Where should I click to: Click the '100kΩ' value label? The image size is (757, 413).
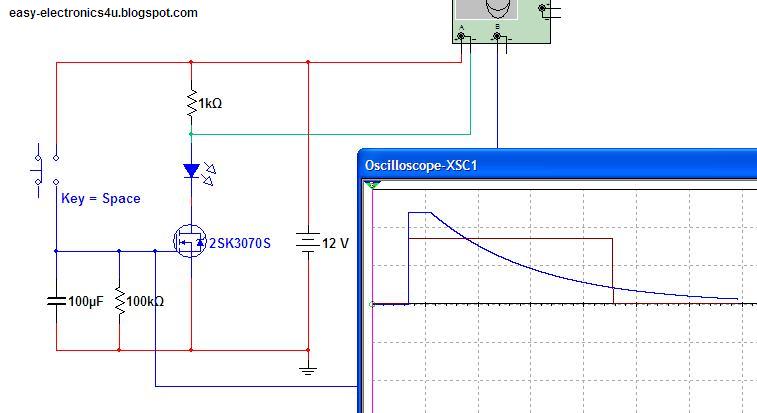[x=145, y=301]
